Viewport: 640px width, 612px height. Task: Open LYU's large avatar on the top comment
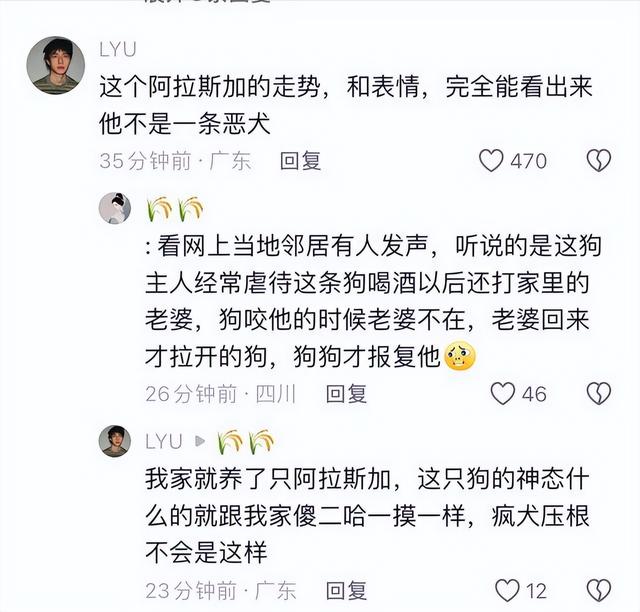point(54,66)
